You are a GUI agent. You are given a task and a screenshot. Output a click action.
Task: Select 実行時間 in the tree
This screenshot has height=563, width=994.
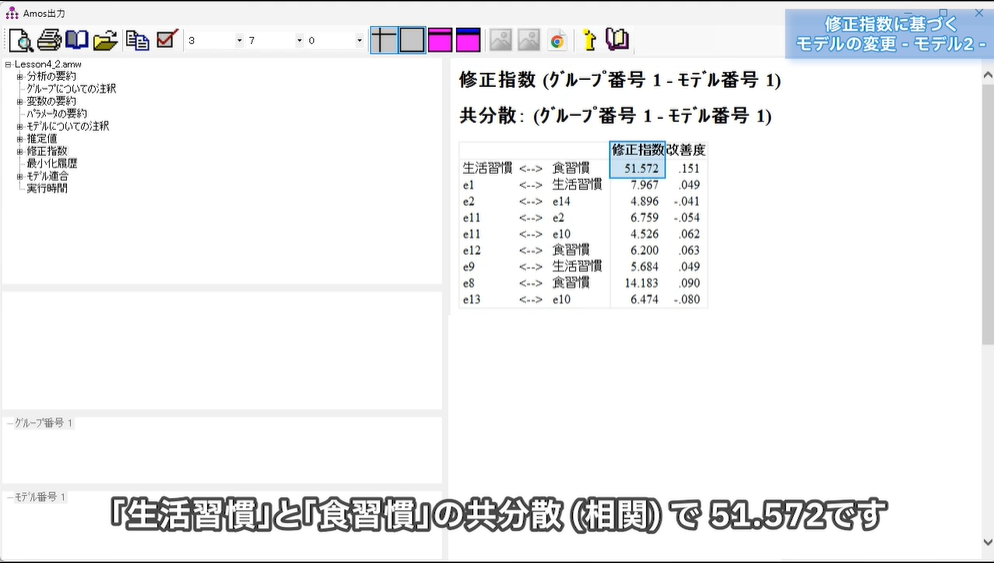47,188
